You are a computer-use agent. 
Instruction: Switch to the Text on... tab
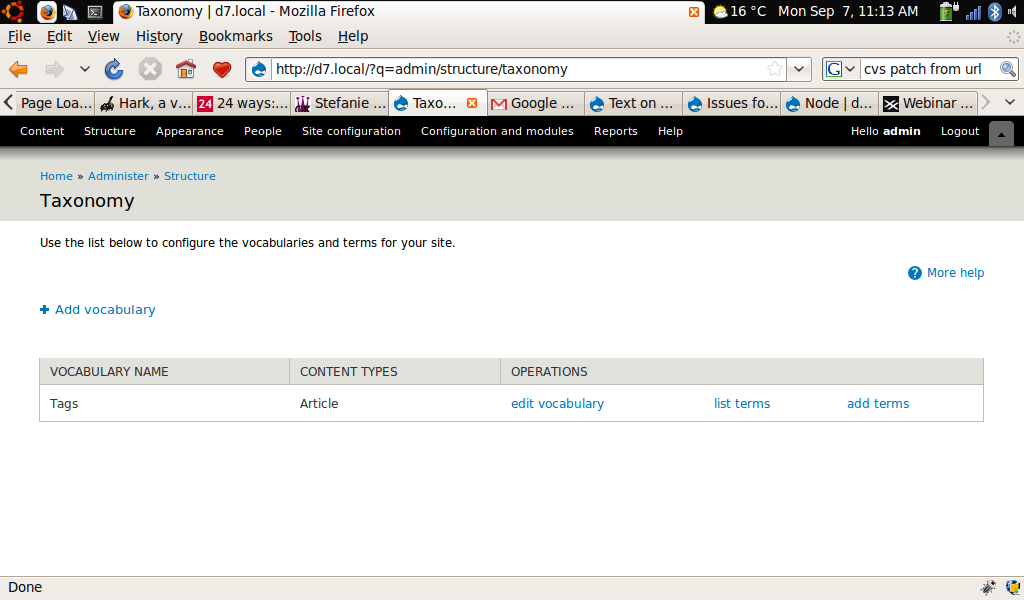click(633, 103)
